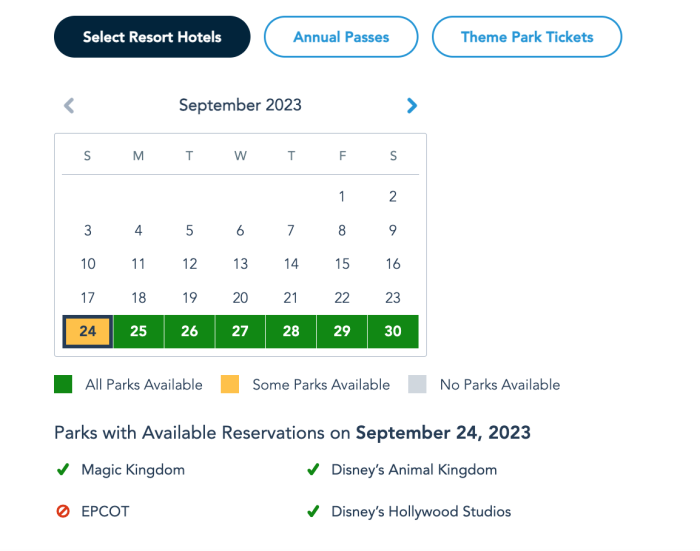Click Disney's Animal Kingdom checkmark
700x551 pixels.
coord(313,469)
